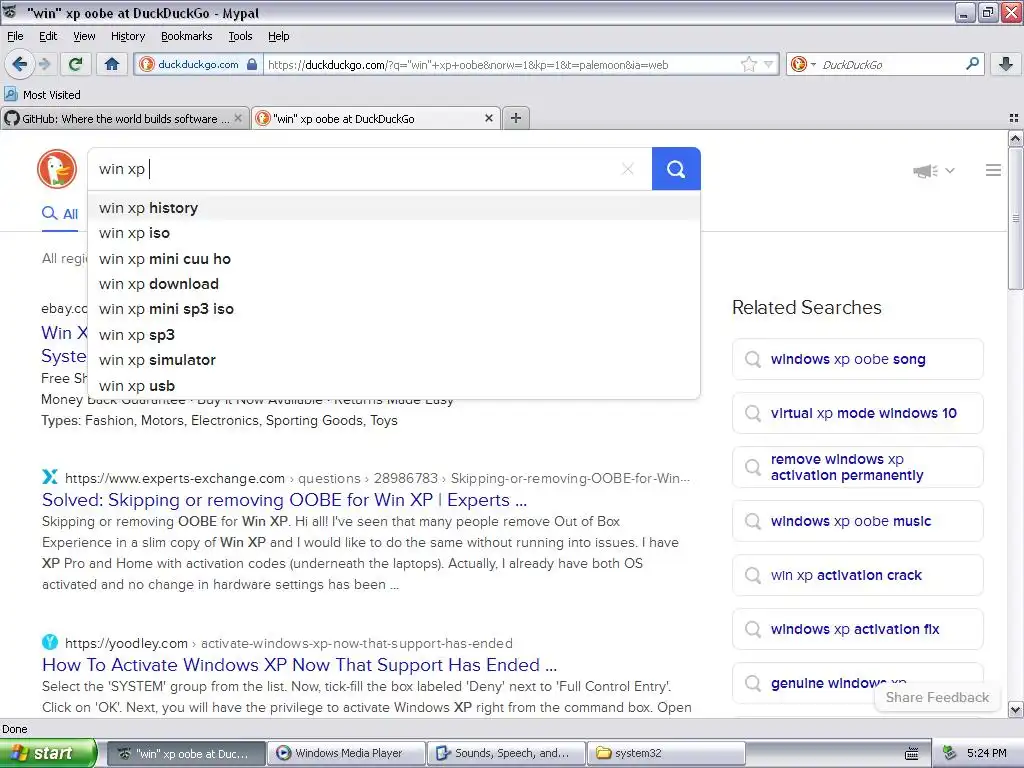The image size is (1024, 768).
Task: Click the scrollbar up arrow
Action: (1015, 138)
